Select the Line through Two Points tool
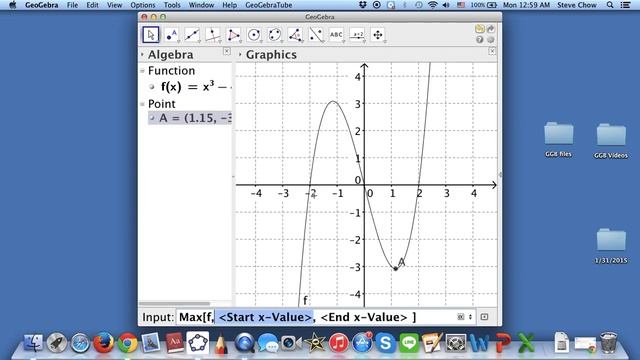The image size is (640, 360). pyautogui.click(x=192, y=35)
